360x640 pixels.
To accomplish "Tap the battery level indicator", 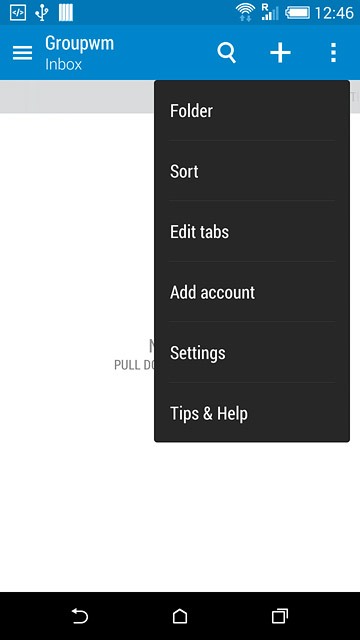I will (297, 13).
